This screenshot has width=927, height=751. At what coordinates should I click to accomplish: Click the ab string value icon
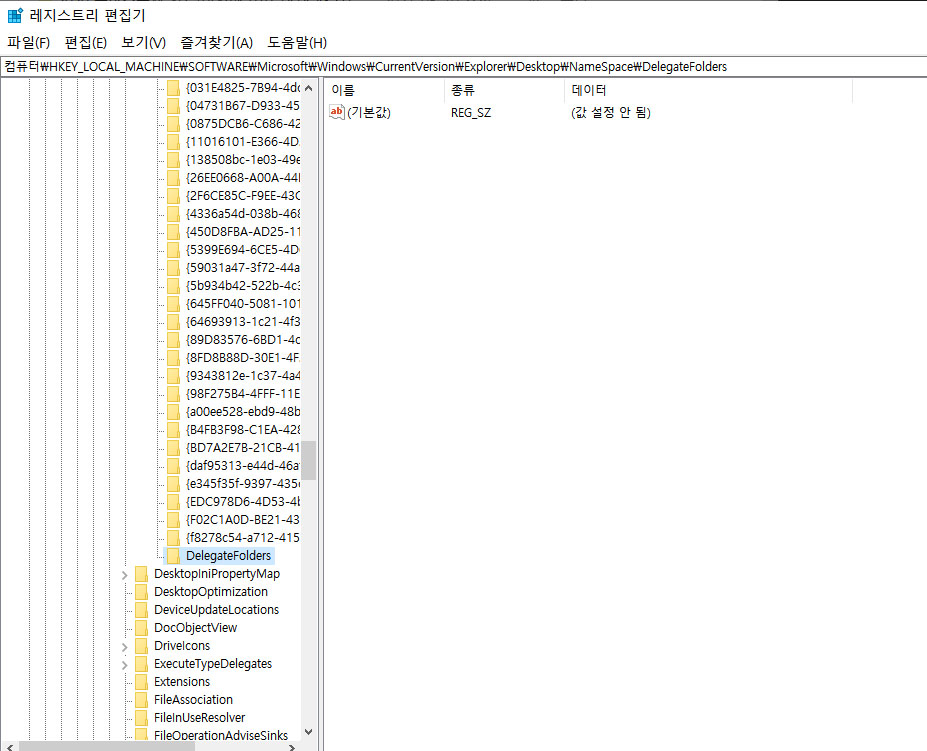[x=336, y=112]
